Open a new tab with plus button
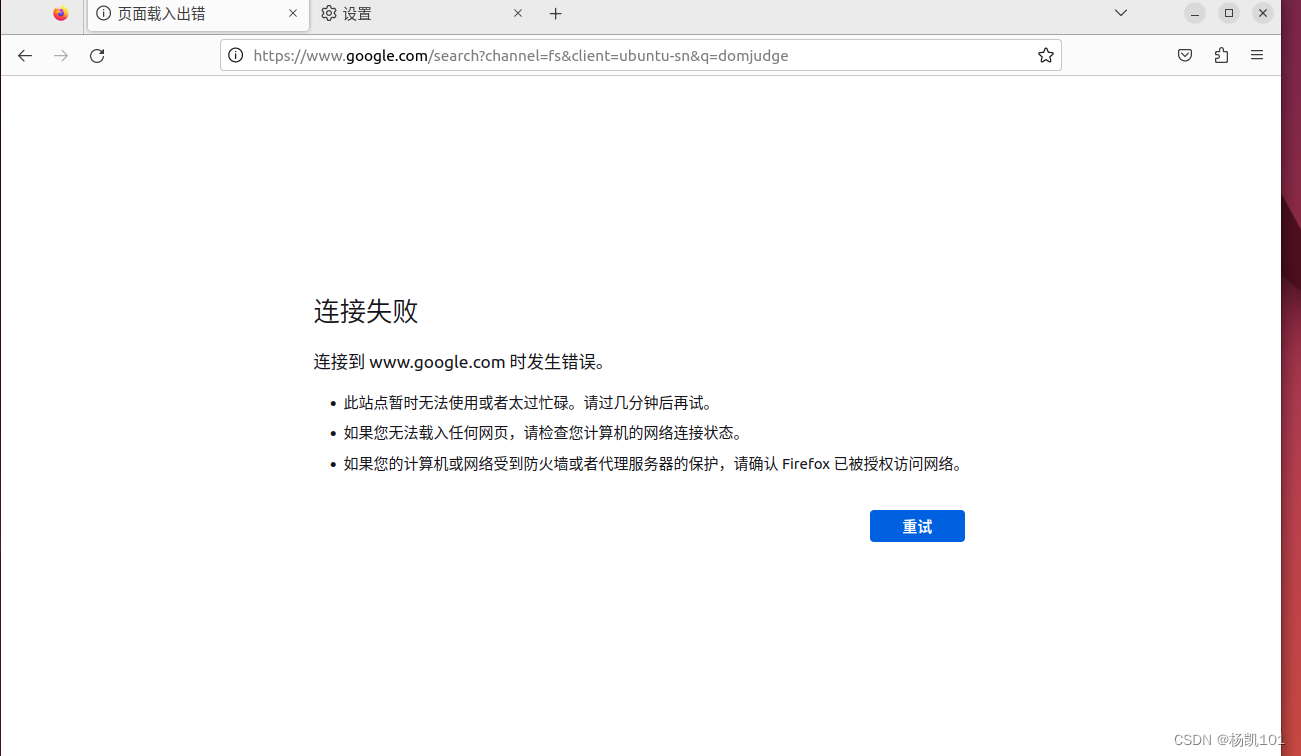This screenshot has height=756, width=1301. [x=556, y=14]
